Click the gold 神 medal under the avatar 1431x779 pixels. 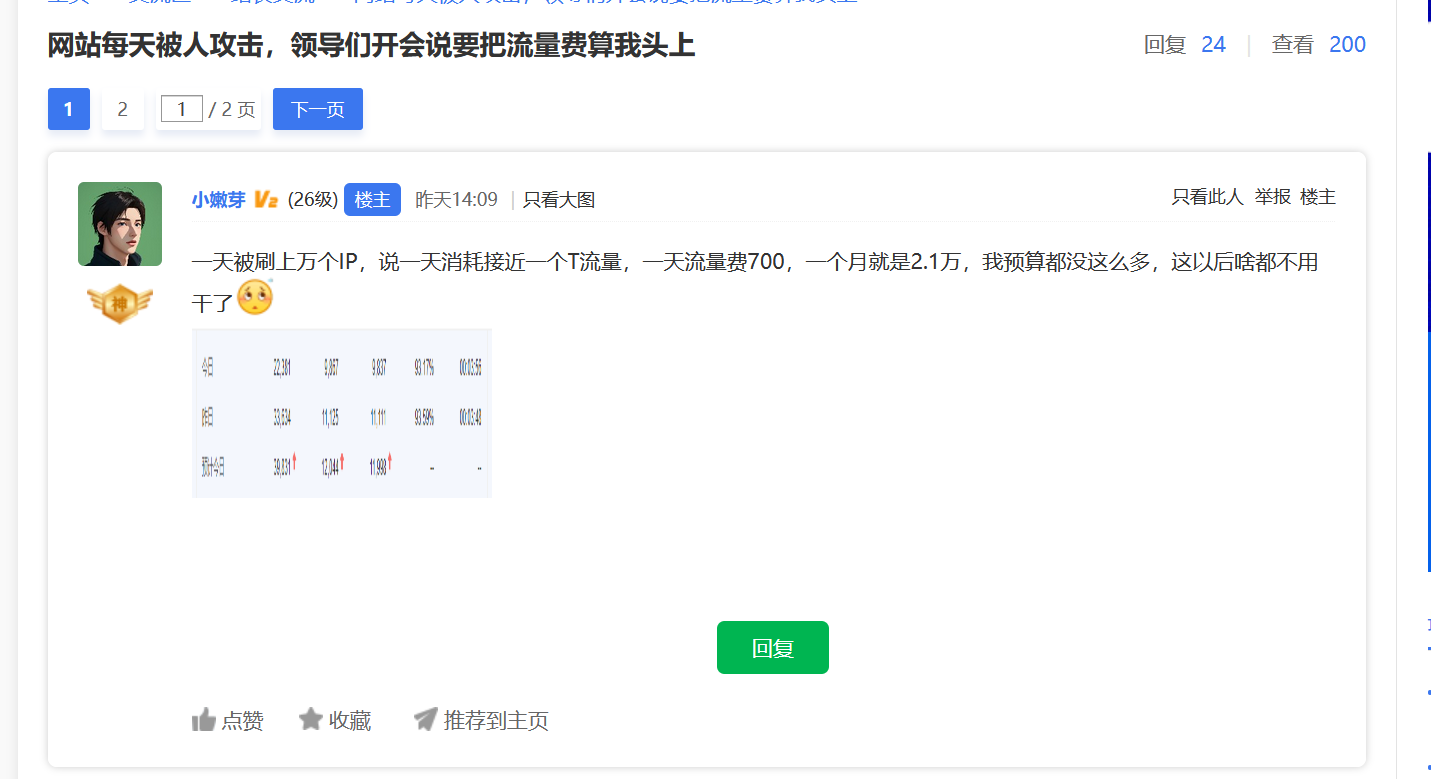pyautogui.click(x=119, y=303)
